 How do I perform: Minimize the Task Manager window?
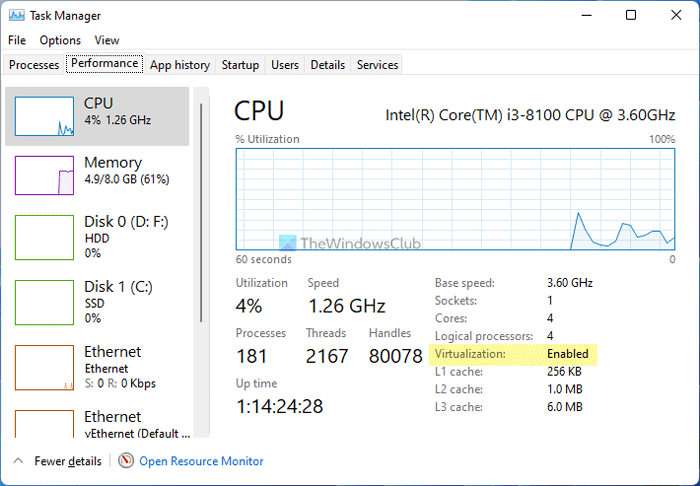coord(587,15)
